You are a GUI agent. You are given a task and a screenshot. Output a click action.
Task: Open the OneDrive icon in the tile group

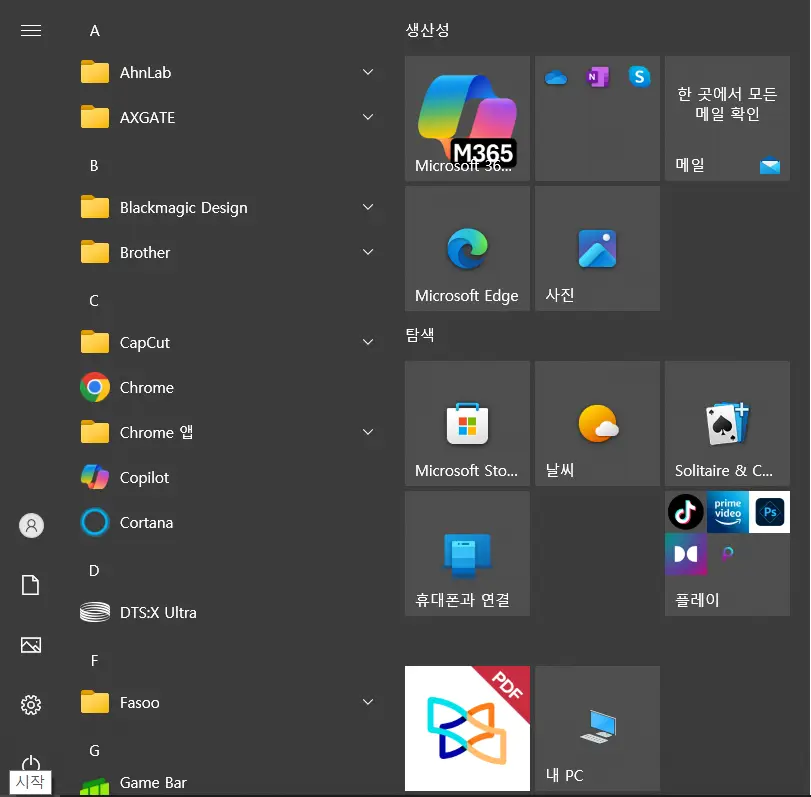pos(556,77)
